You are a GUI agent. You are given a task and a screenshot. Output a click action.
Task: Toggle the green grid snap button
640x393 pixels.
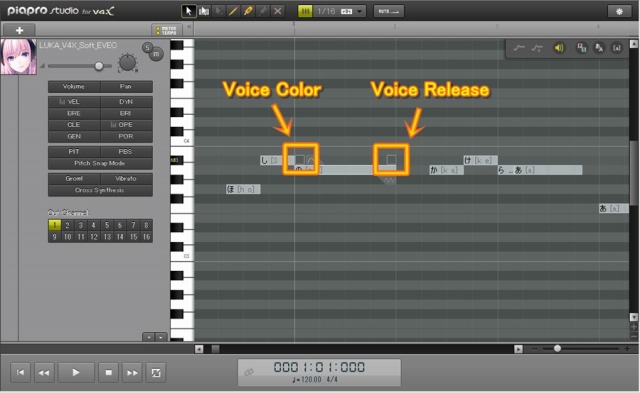click(305, 11)
